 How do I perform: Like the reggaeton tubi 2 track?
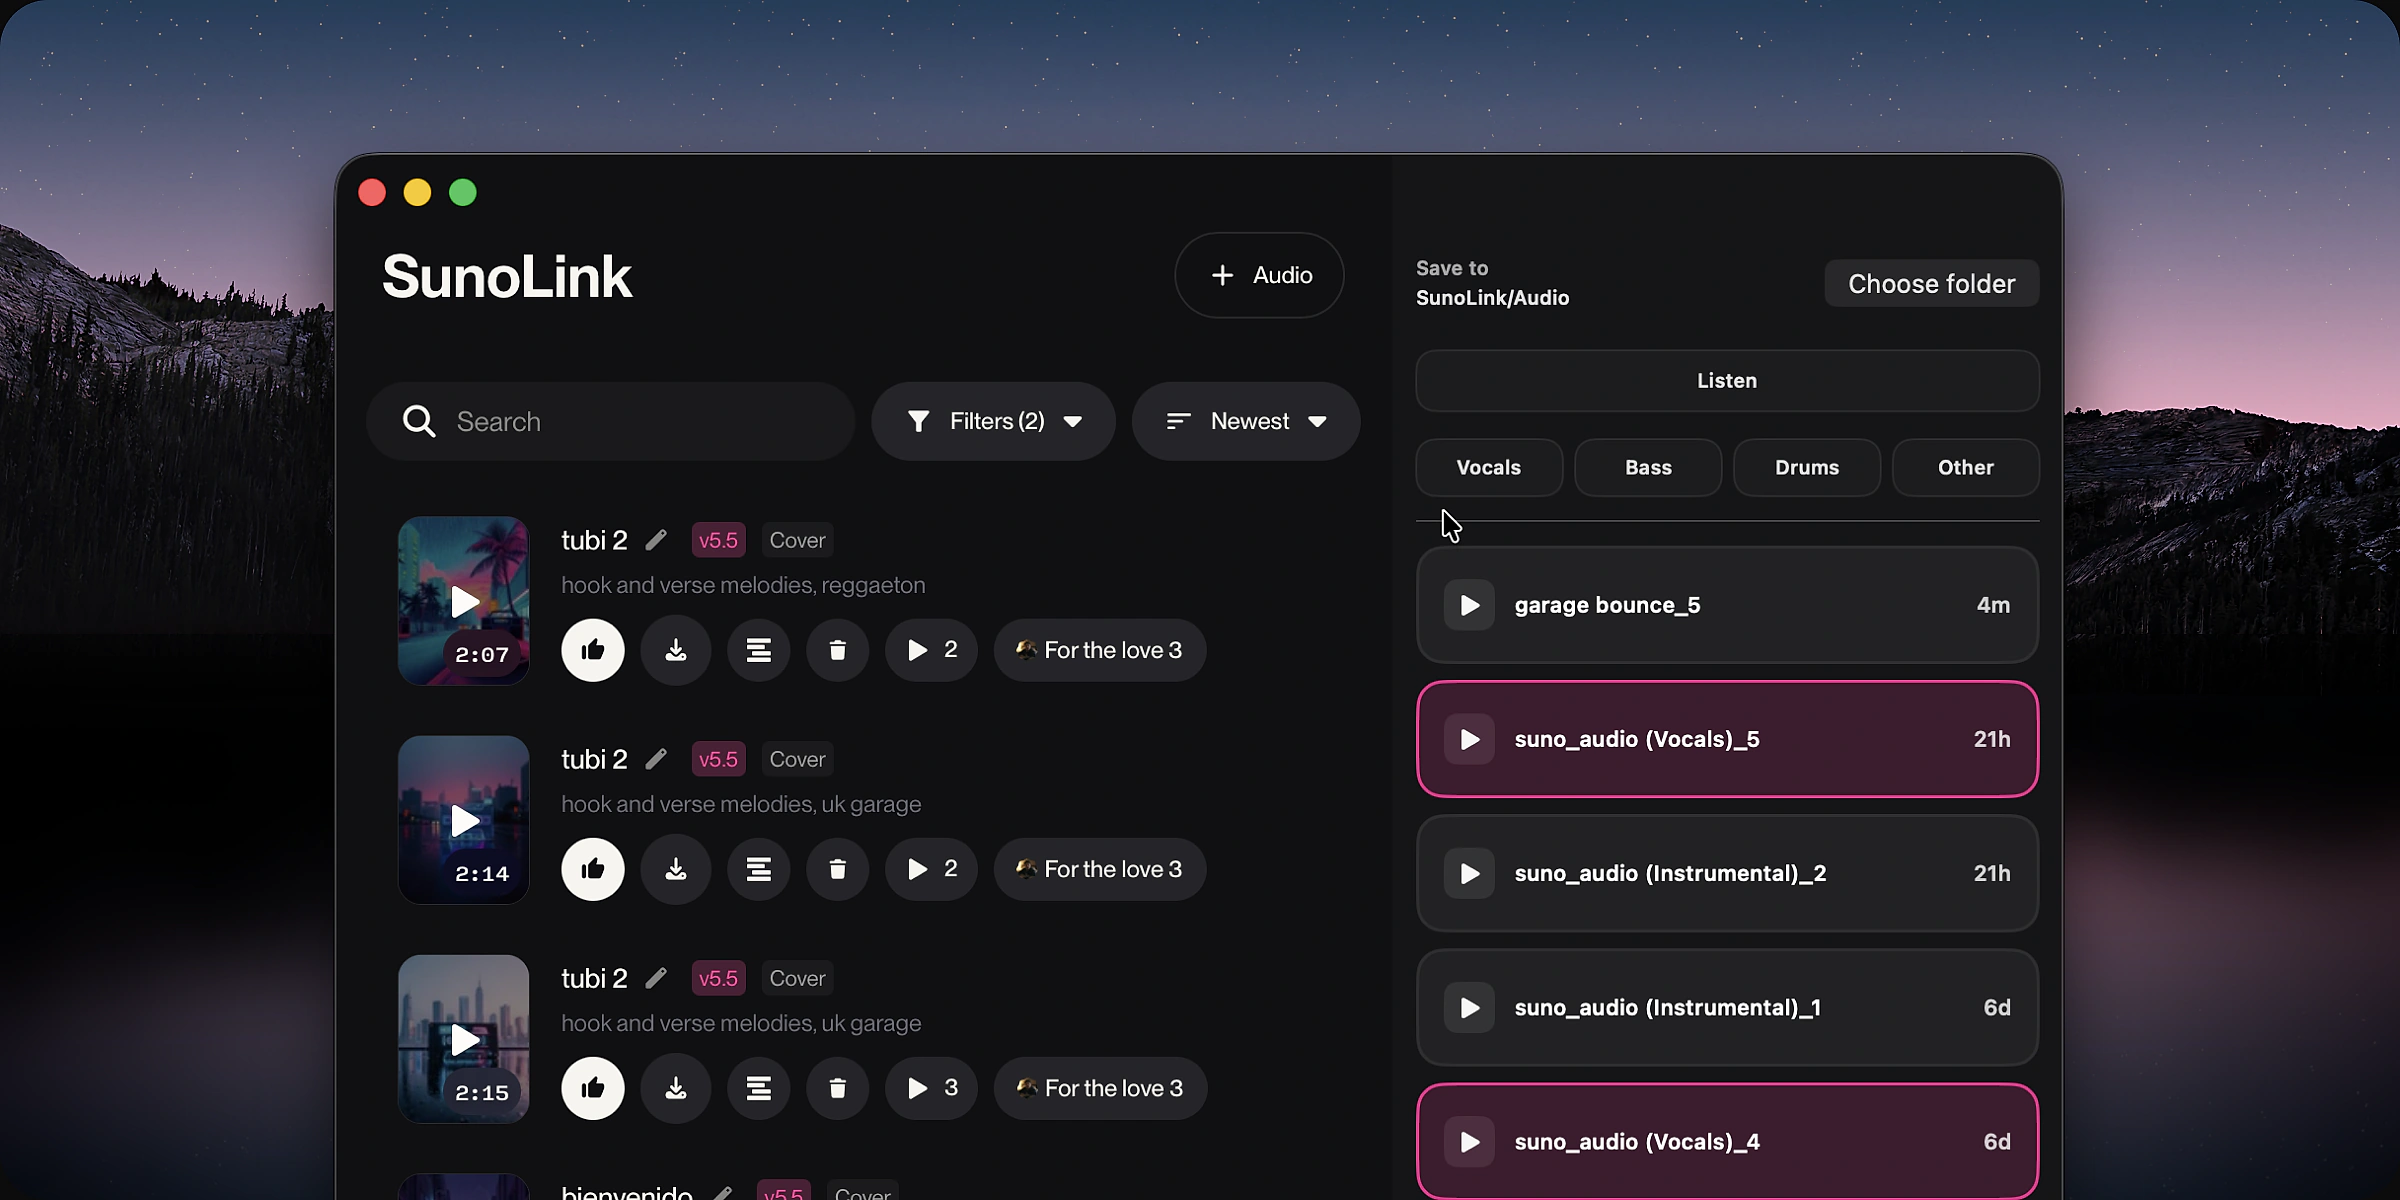[593, 650]
